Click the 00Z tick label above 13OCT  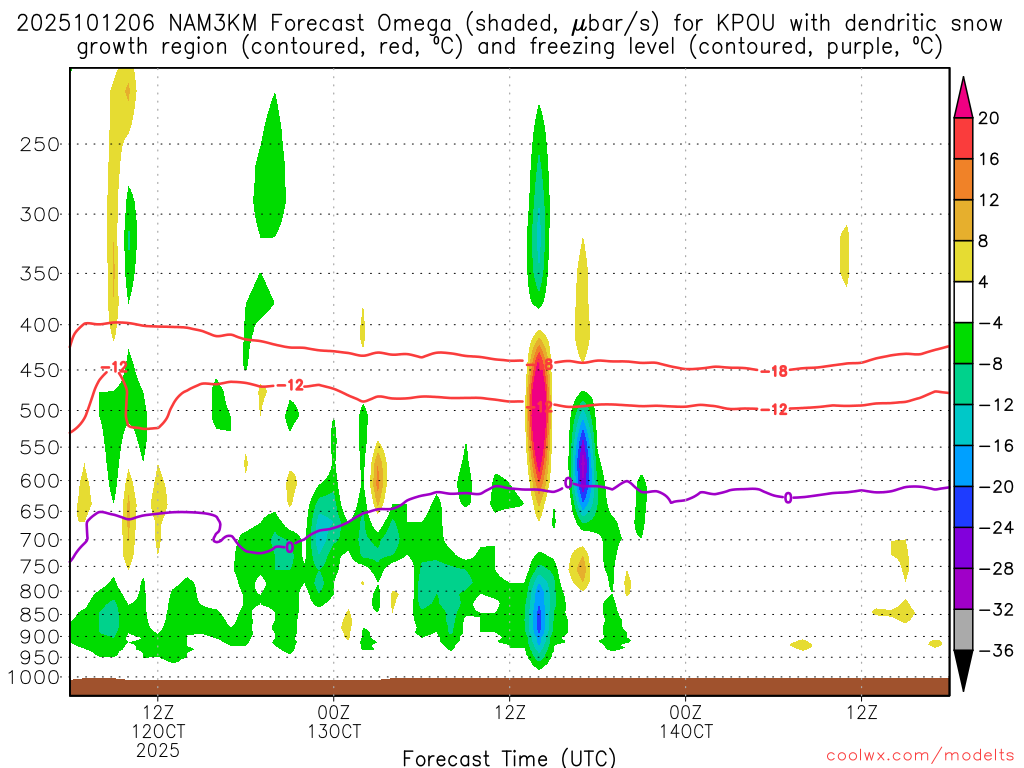pyautogui.click(x=334, y=712)
